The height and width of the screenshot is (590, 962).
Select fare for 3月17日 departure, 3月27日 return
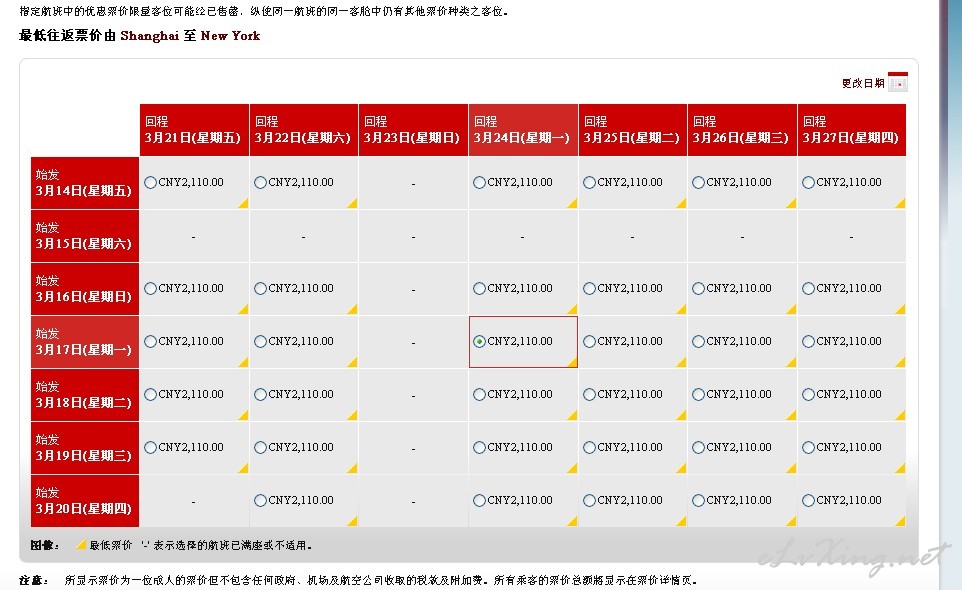coord(808,342)
